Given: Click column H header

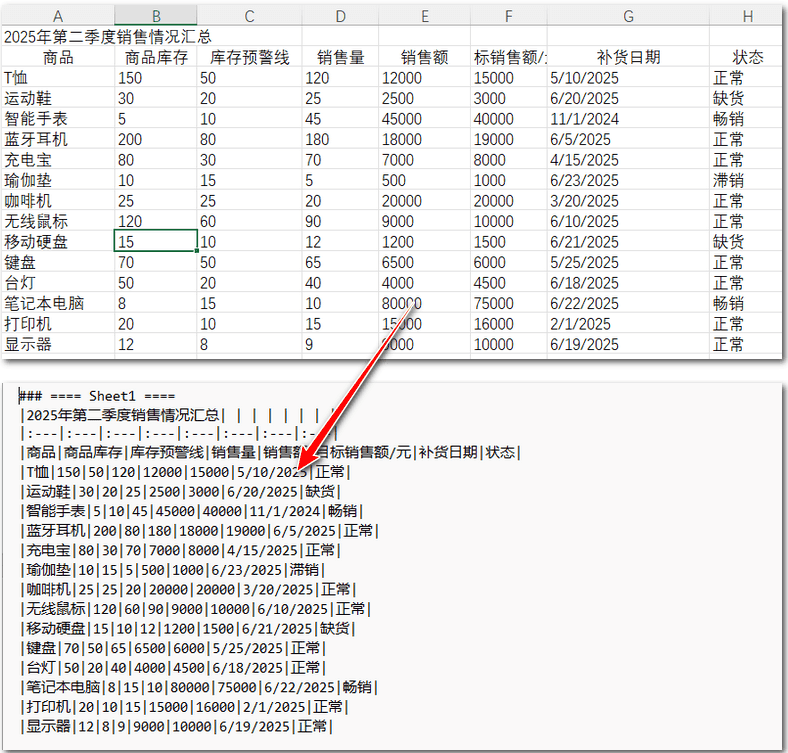Looking at the screenshot, I should click(747, 16).
